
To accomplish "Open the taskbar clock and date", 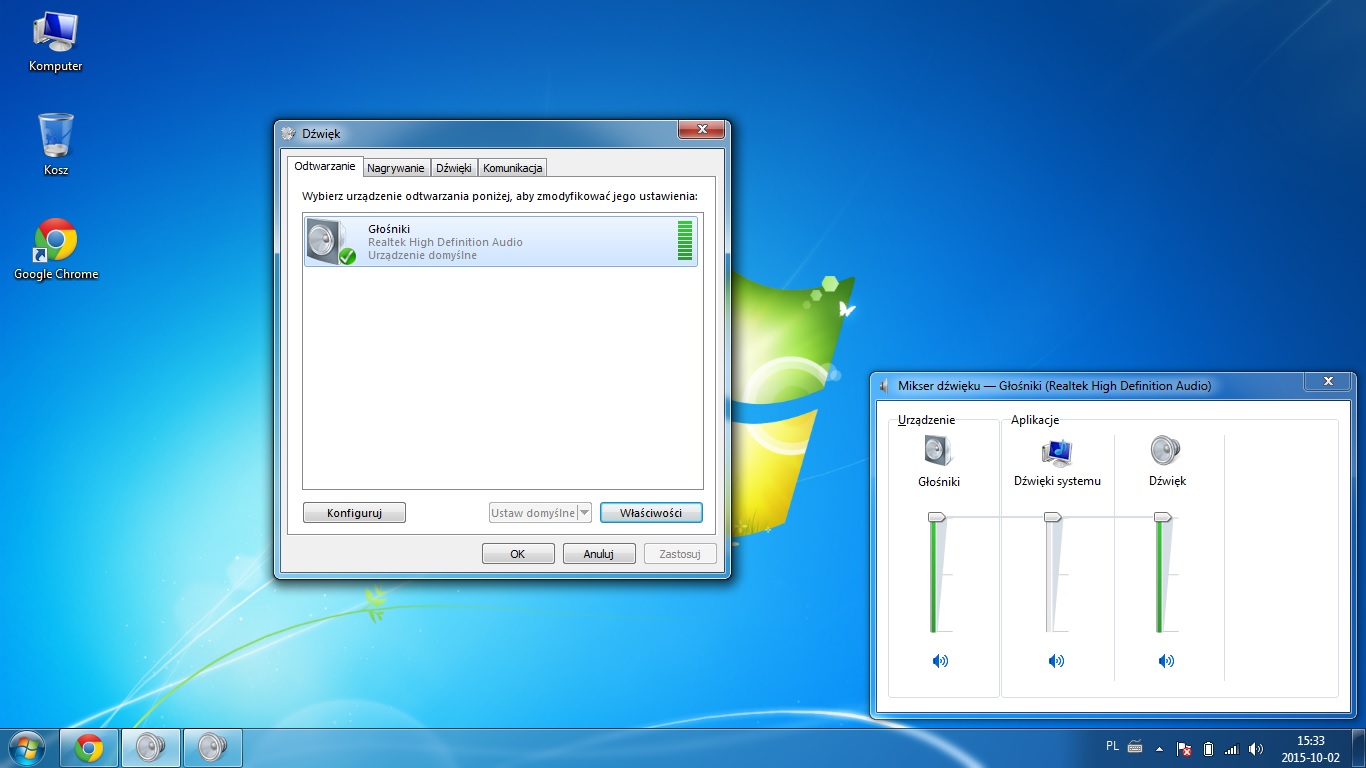I will click(1310, 748).
